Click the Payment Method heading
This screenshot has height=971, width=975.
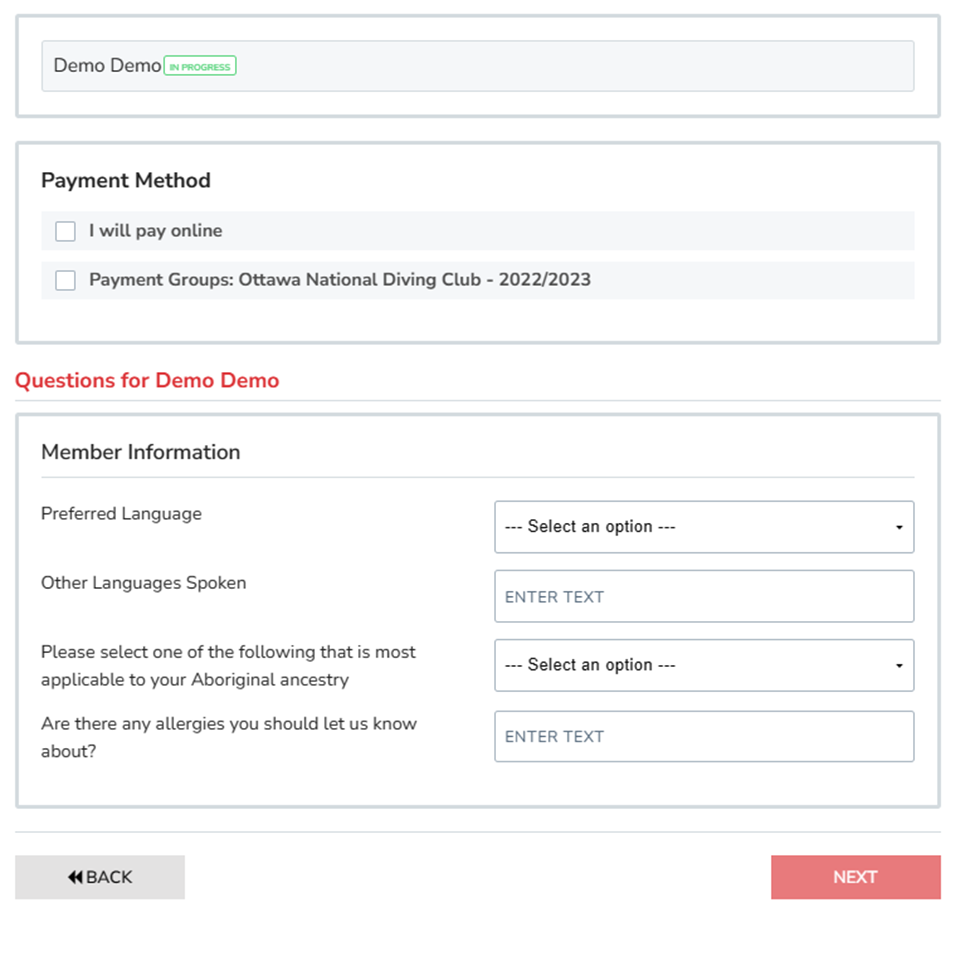pos(126,181)
